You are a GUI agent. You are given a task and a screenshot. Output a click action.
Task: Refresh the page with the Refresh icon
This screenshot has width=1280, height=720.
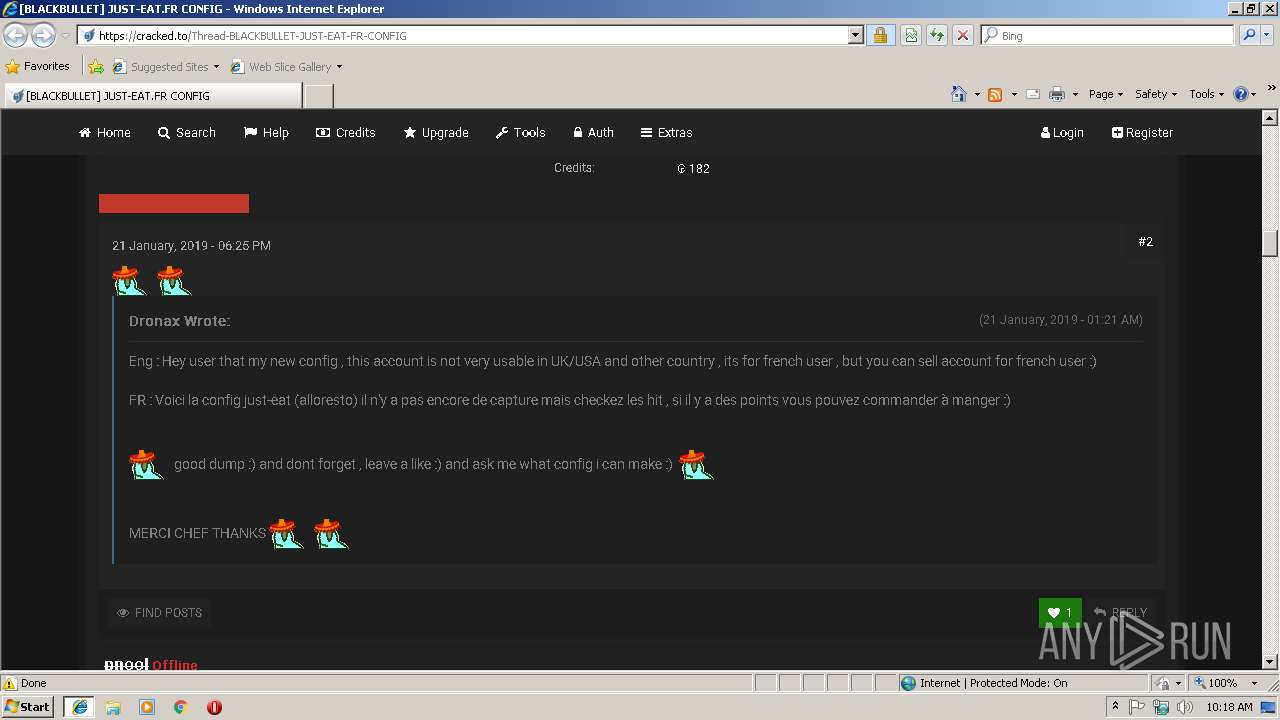click(936, 35)
